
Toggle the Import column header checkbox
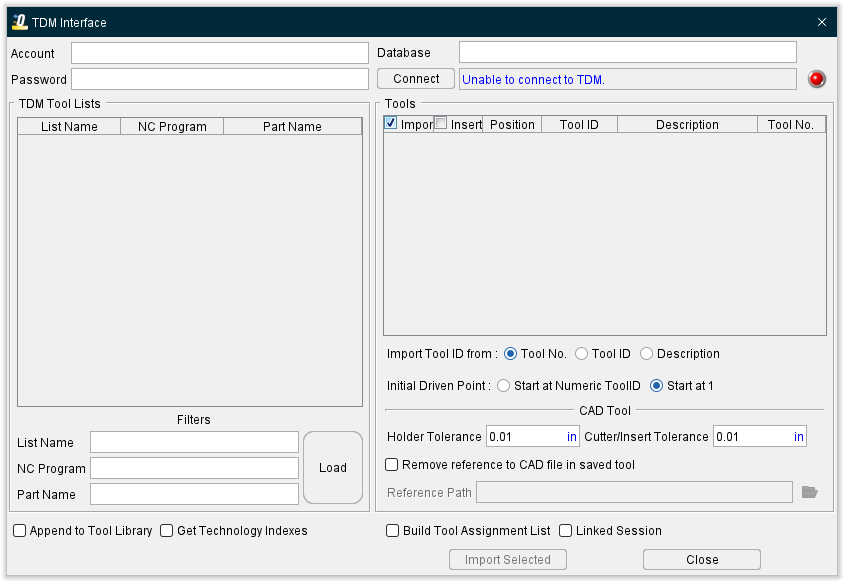[391, 123]
